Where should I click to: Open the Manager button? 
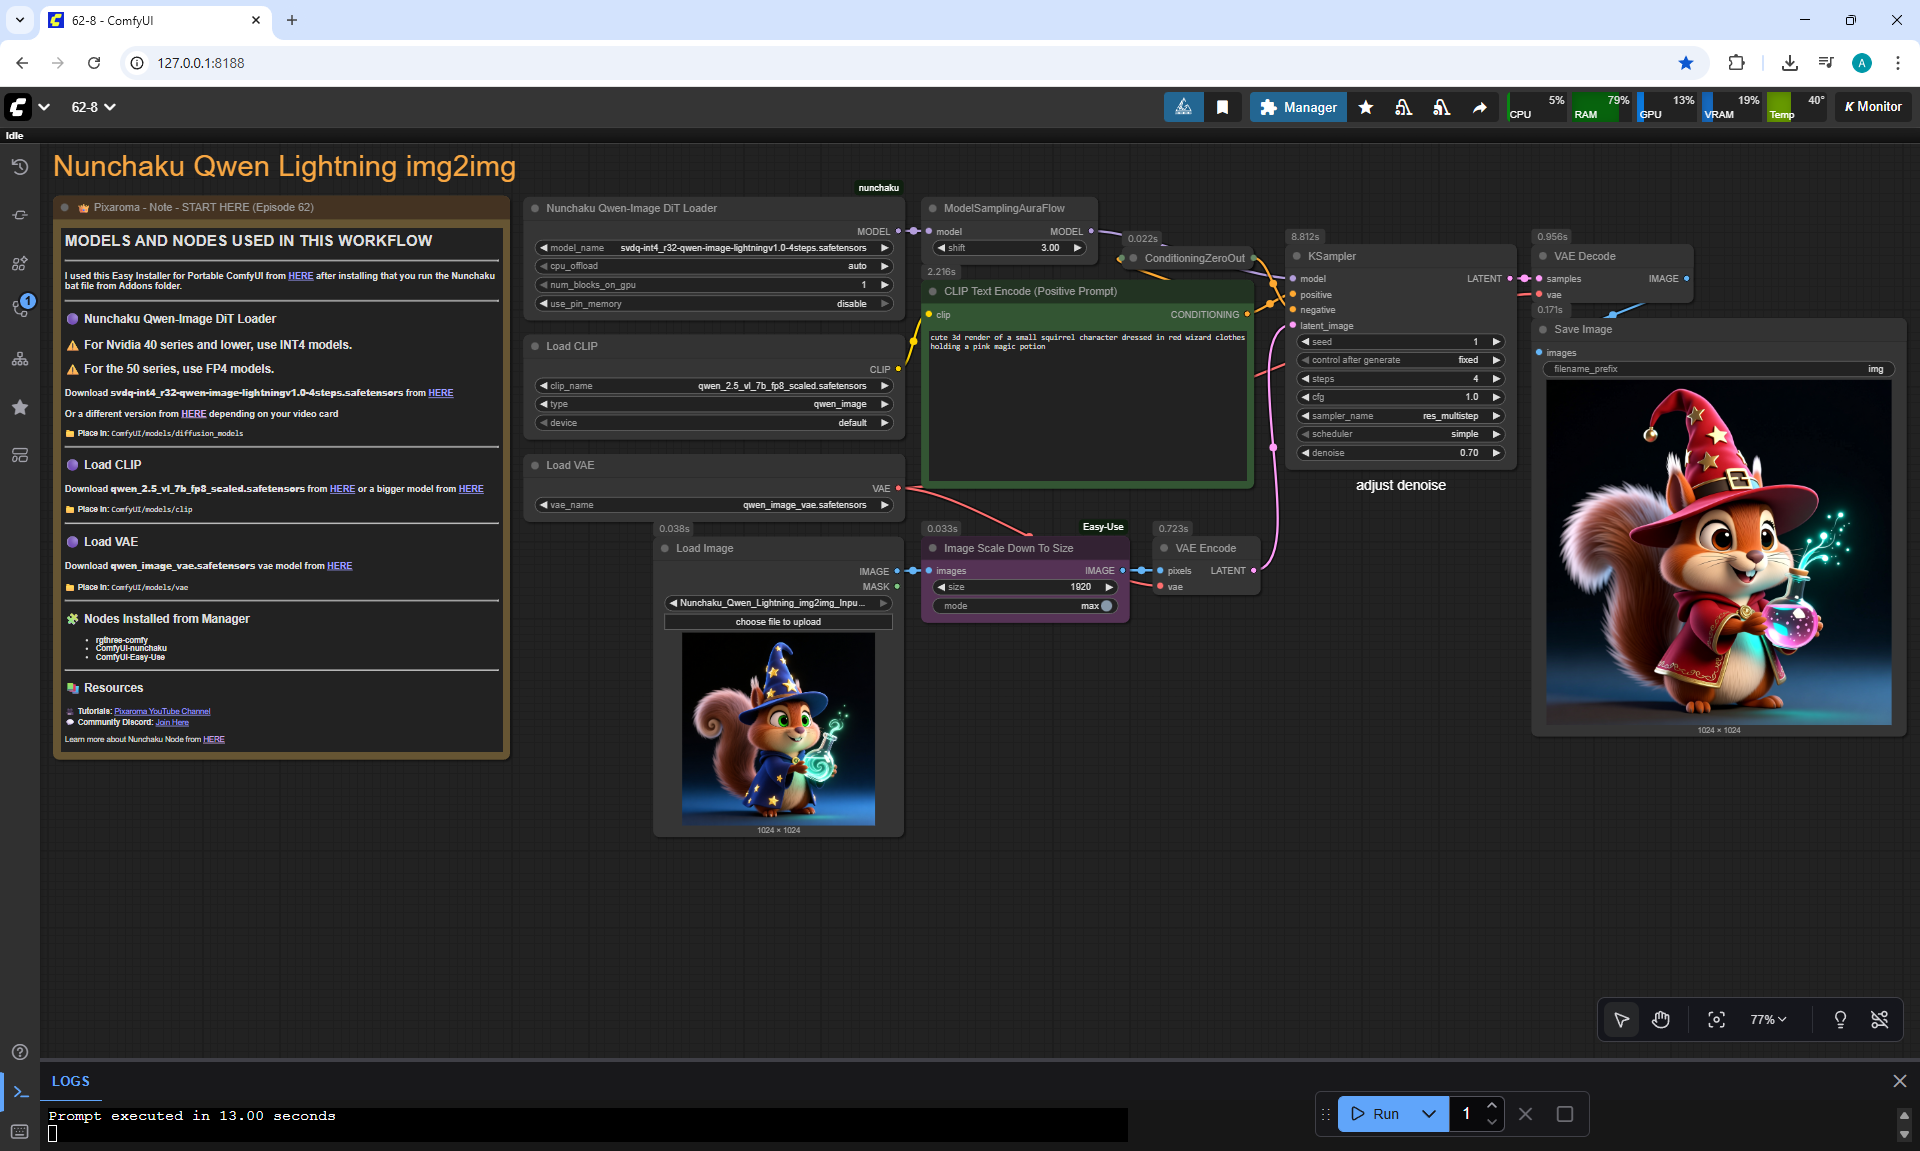pos(1298,107)
